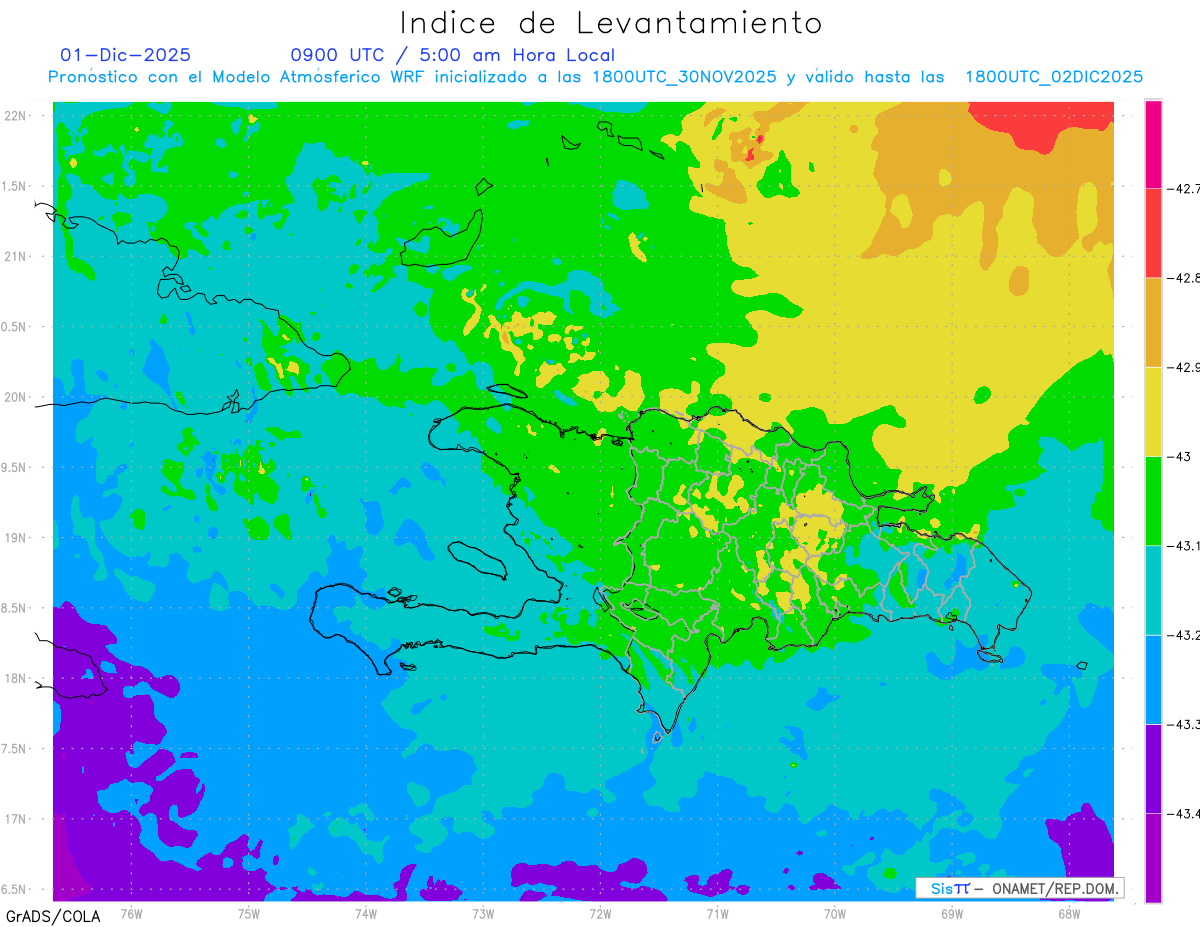The width and height of the screenshot is (1200, 927).
Task: Click the "74W" longitude label
Action: pyautogui.click(x=366, y=912)
